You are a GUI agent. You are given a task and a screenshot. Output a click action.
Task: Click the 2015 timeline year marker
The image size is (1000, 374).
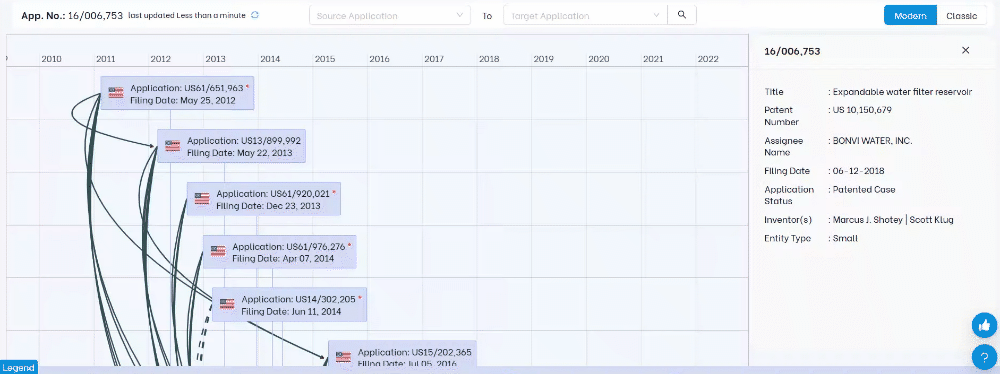pos(325,59)
